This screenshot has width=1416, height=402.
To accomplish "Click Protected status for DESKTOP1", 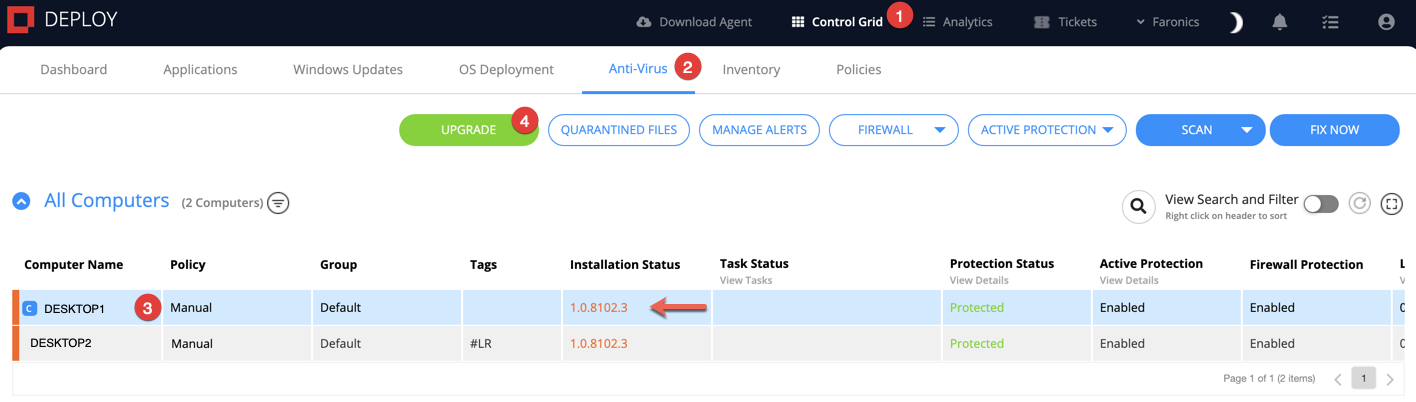I will tap(977, 308).
